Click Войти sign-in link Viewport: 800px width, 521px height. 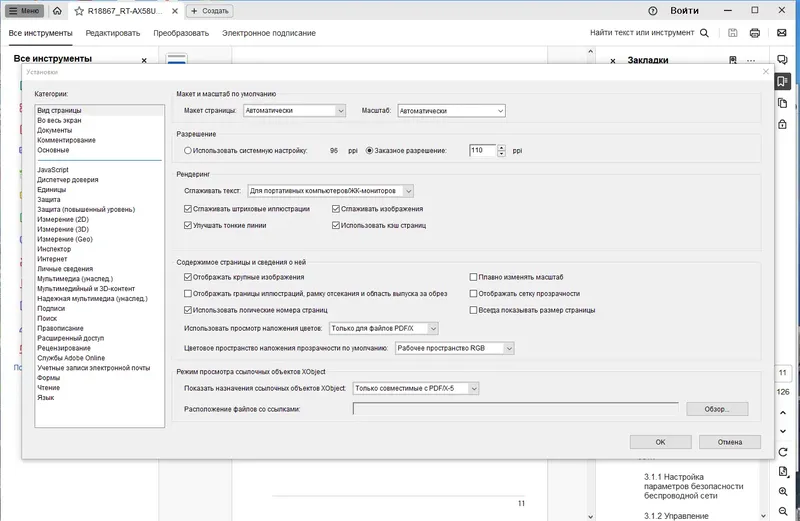(x=684, y=11)
